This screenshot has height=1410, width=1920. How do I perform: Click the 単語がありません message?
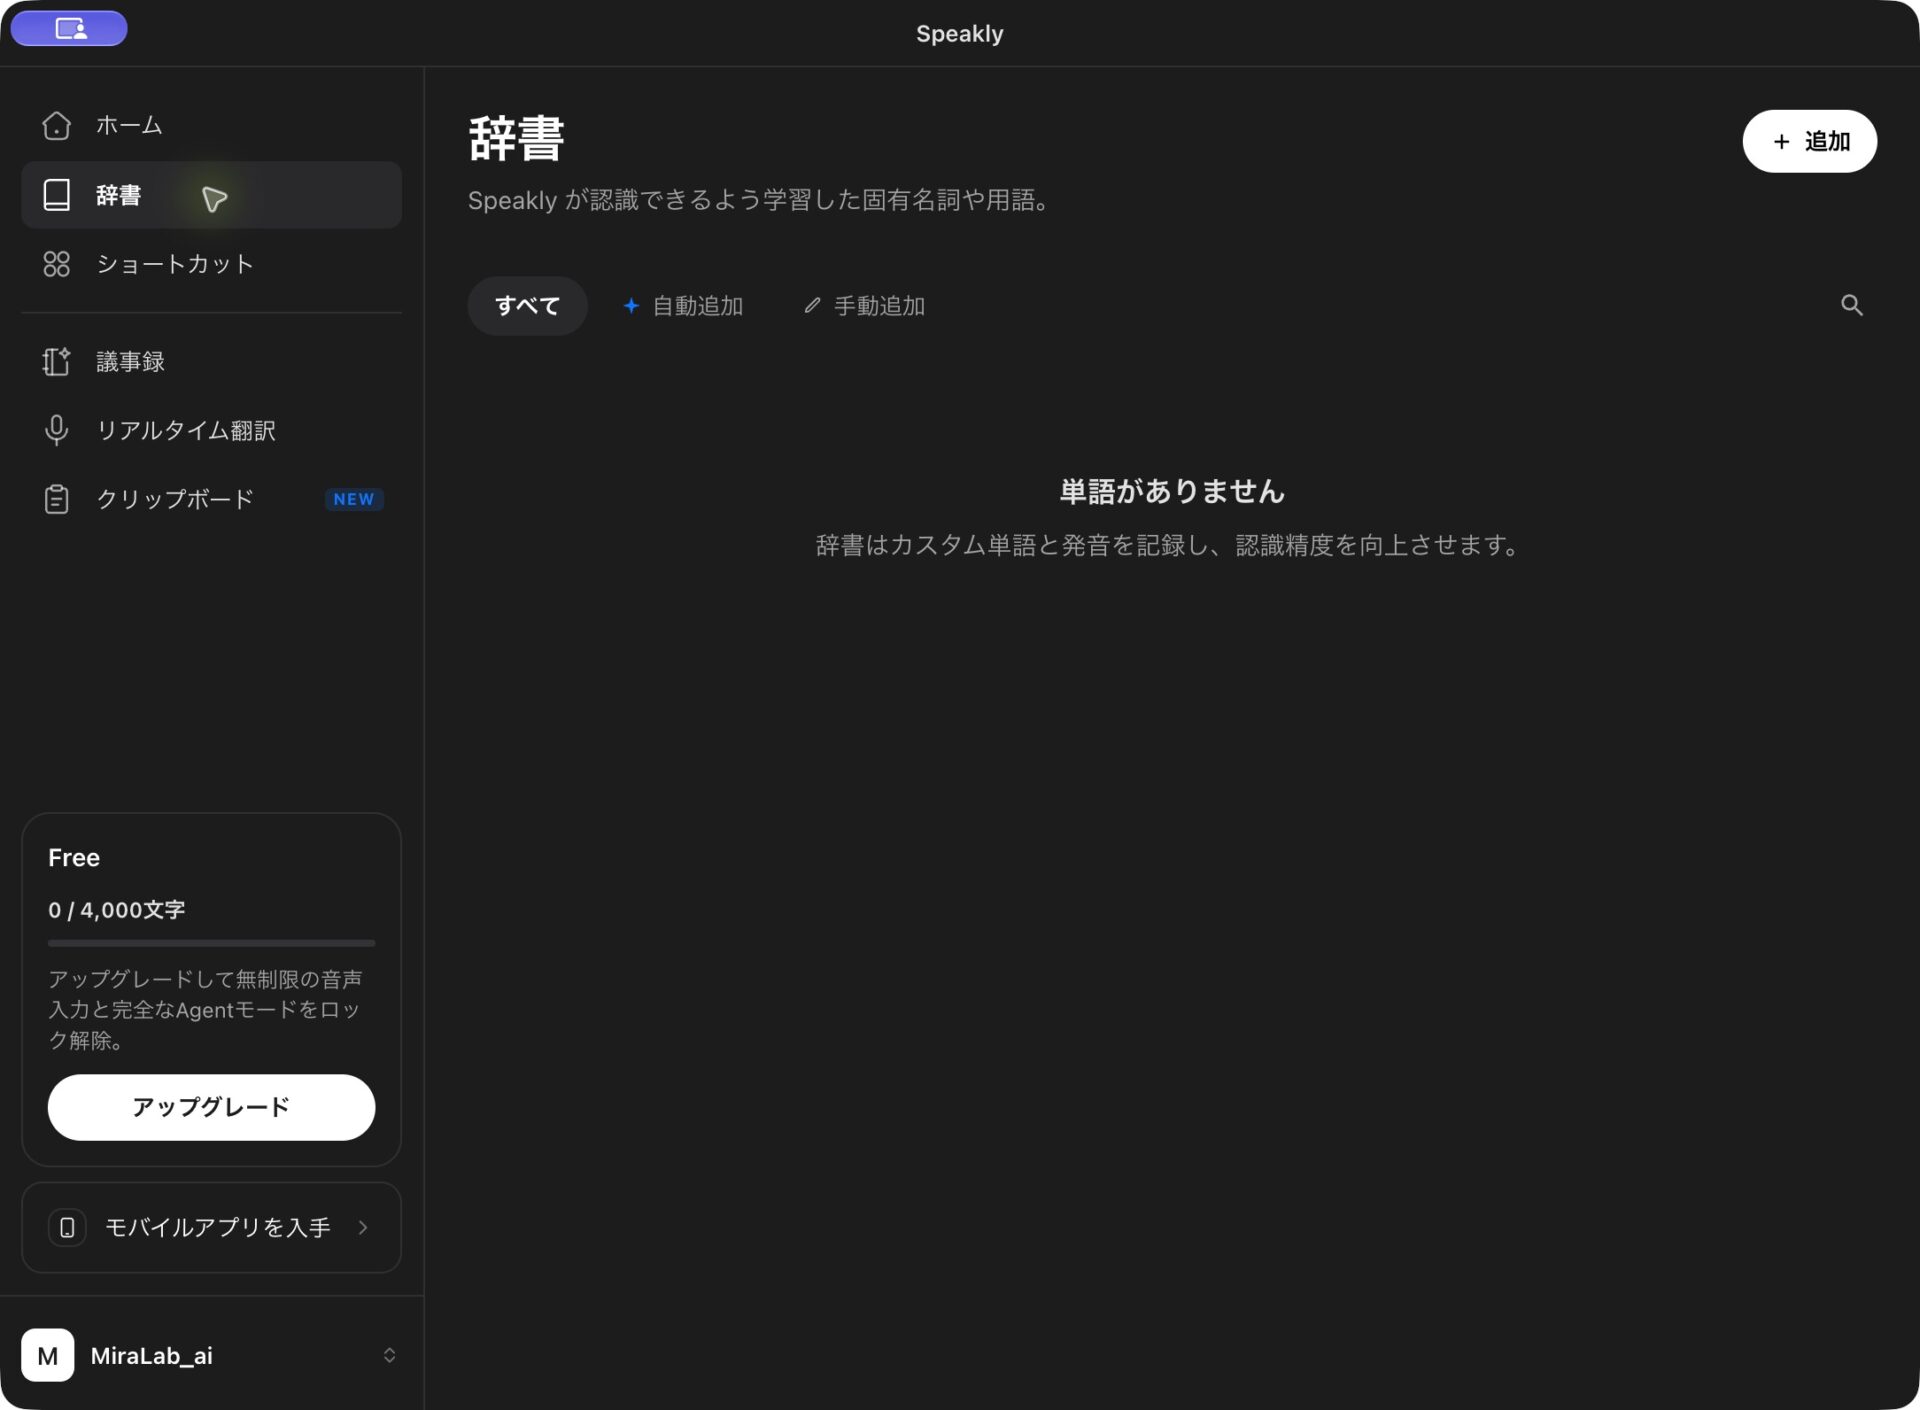(1171, 491)
